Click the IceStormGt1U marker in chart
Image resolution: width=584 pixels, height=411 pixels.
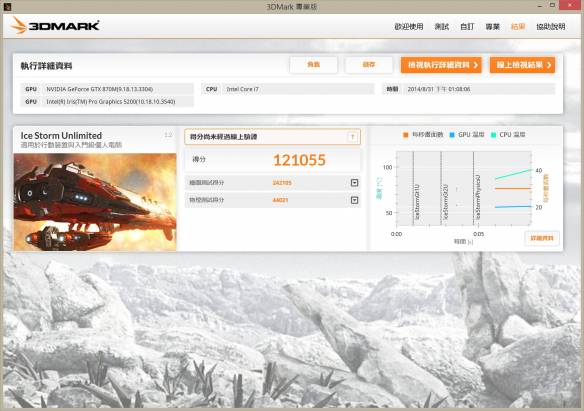tap(417, 201)
